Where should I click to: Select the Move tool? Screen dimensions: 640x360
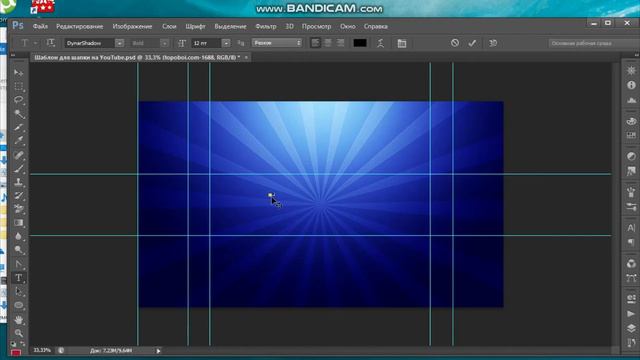tap(18, 73)
